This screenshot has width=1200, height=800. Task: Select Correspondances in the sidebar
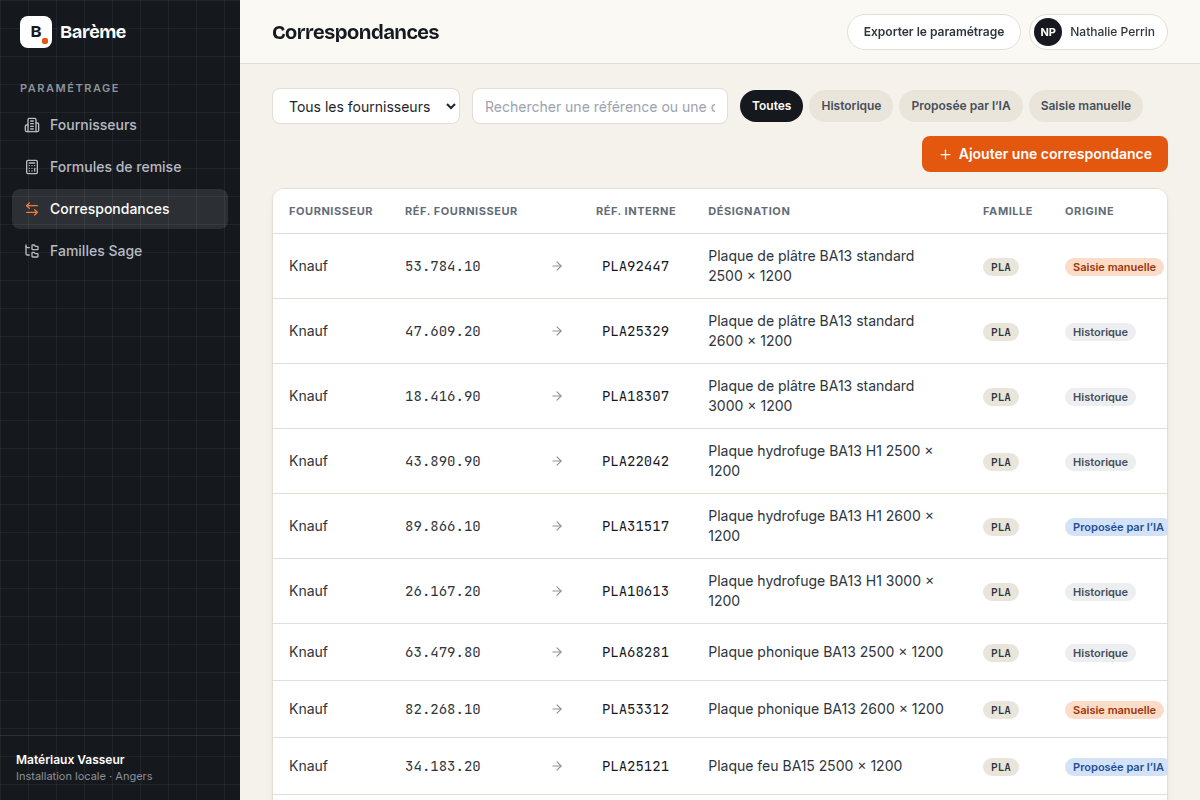click(x=120, y=209)
